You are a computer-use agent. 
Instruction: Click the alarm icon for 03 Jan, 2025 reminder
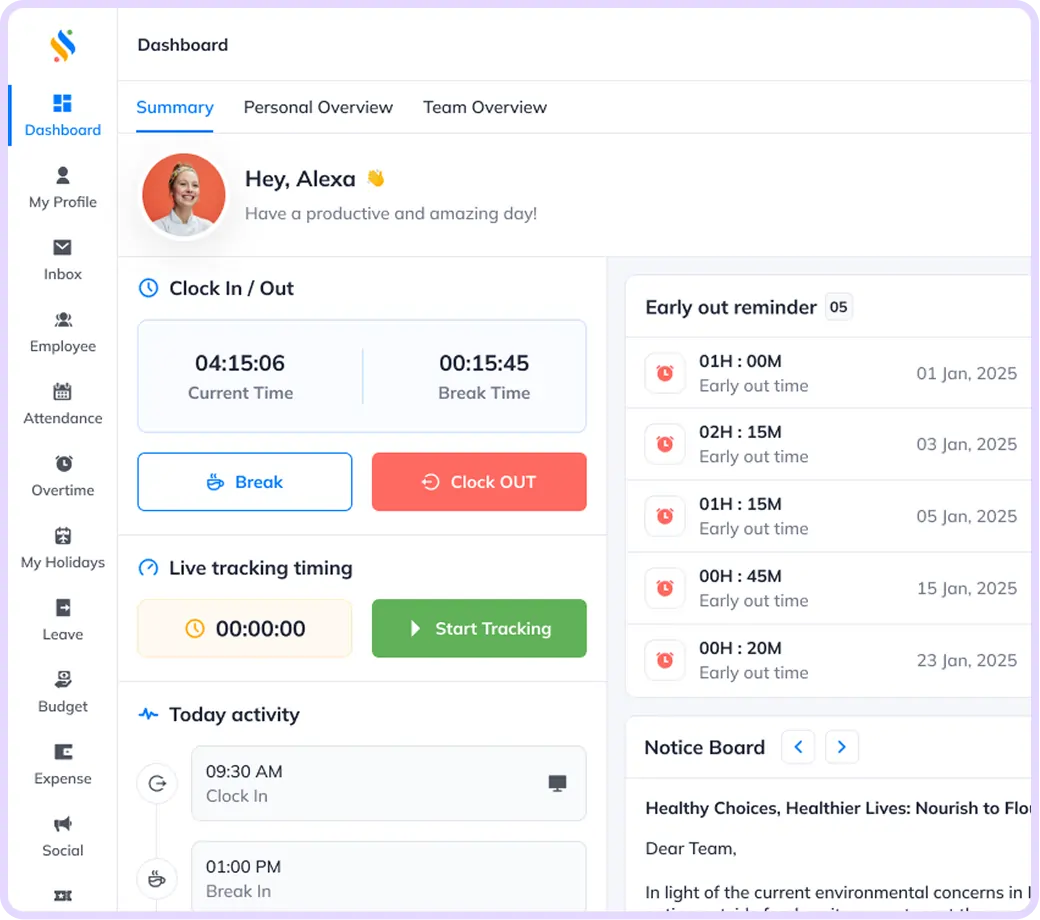665,444
